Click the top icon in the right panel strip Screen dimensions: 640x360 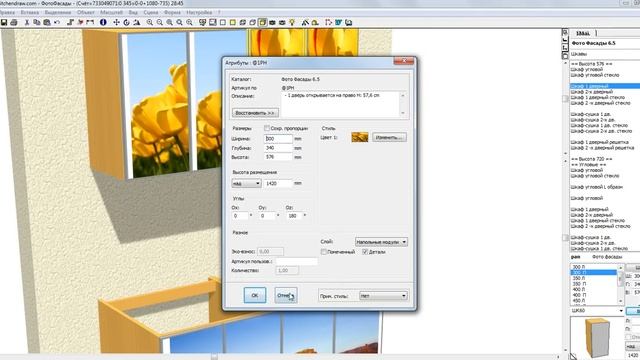565,32
